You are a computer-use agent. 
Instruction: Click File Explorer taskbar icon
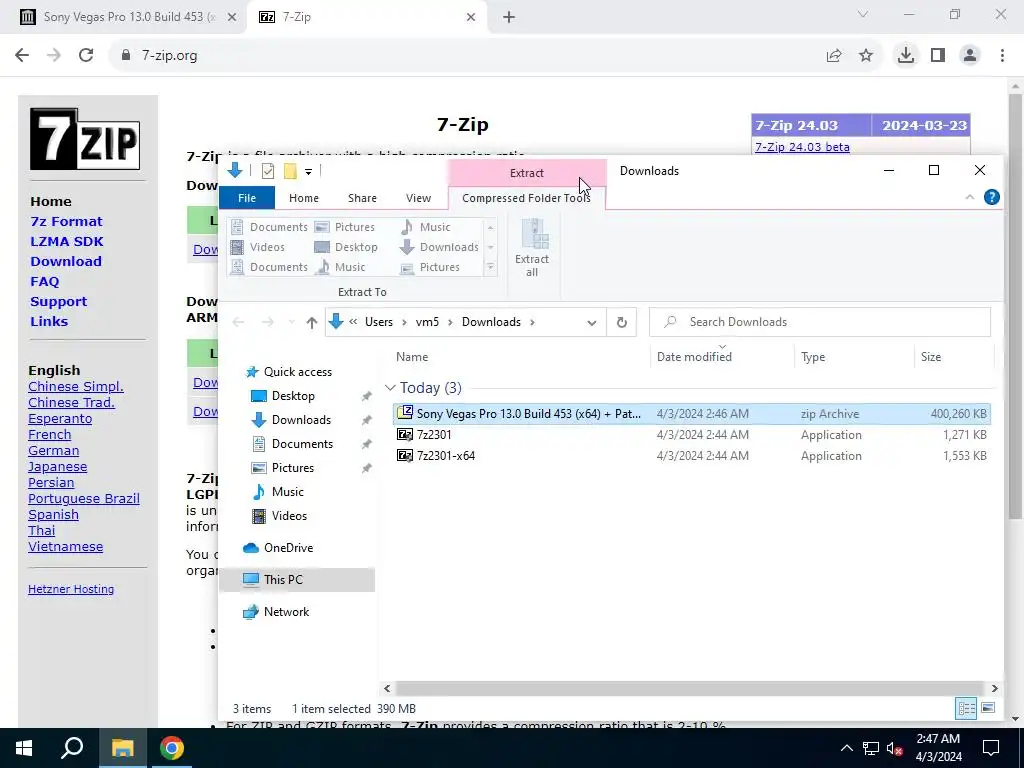coord(122,748)
